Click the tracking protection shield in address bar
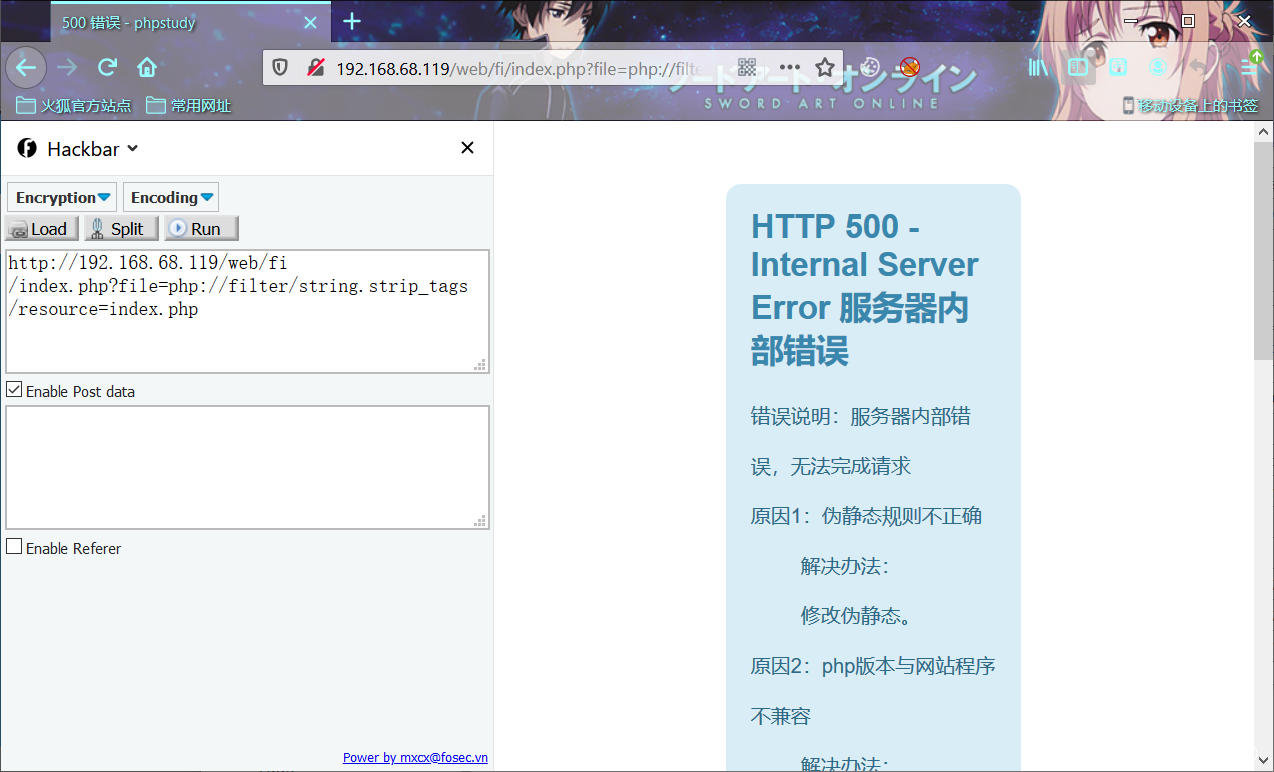The image size is (1274, 772). [x=280, y=67]
